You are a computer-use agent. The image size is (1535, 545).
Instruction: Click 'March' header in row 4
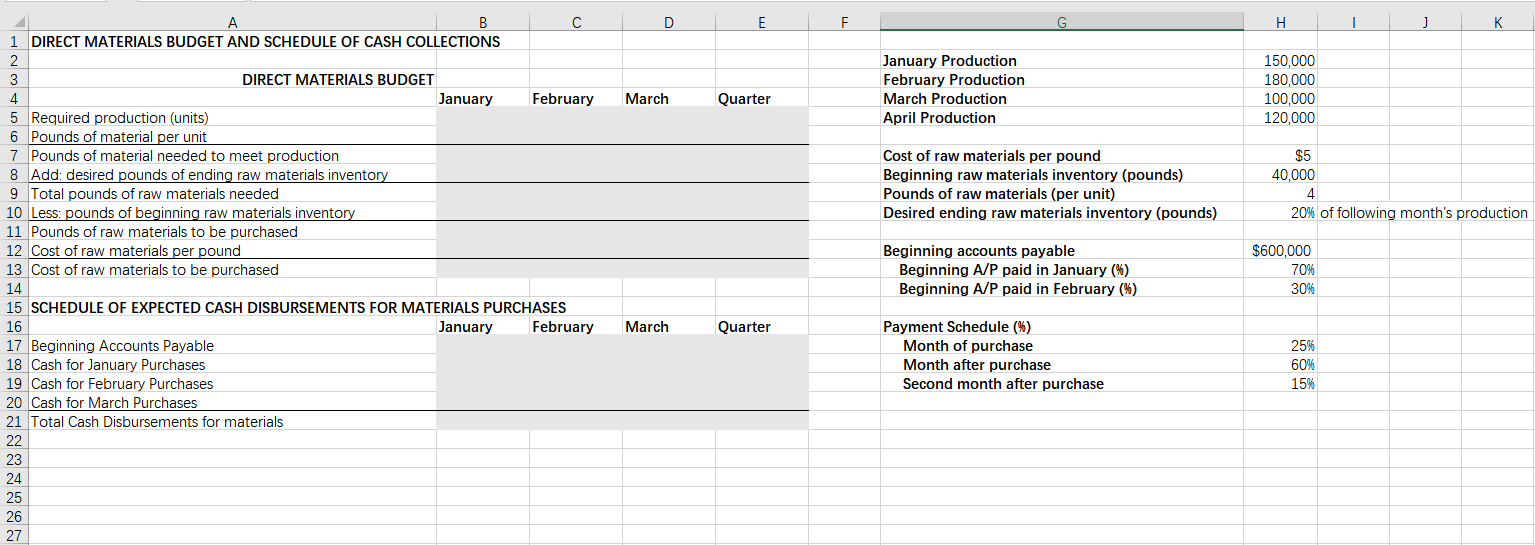(x=647, y=99)
